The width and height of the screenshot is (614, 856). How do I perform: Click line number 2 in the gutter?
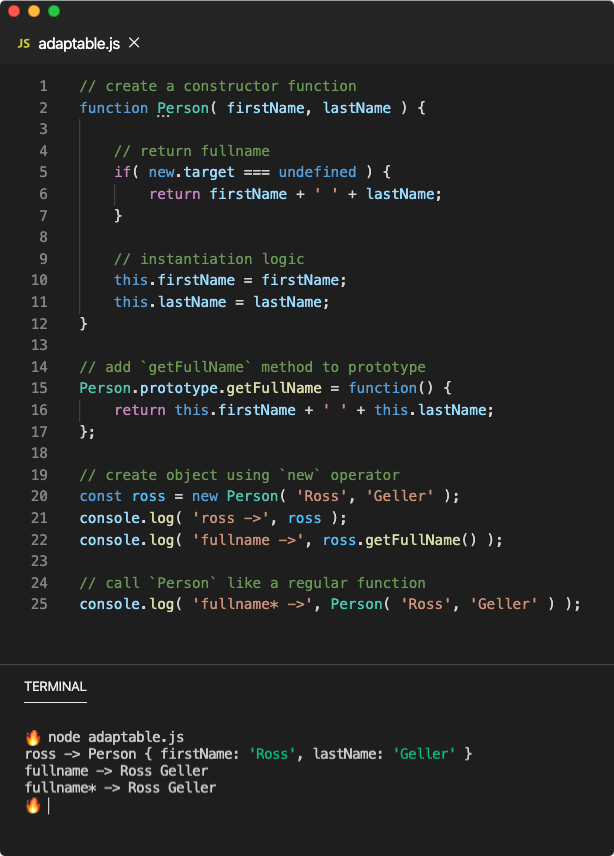(43, 108)
